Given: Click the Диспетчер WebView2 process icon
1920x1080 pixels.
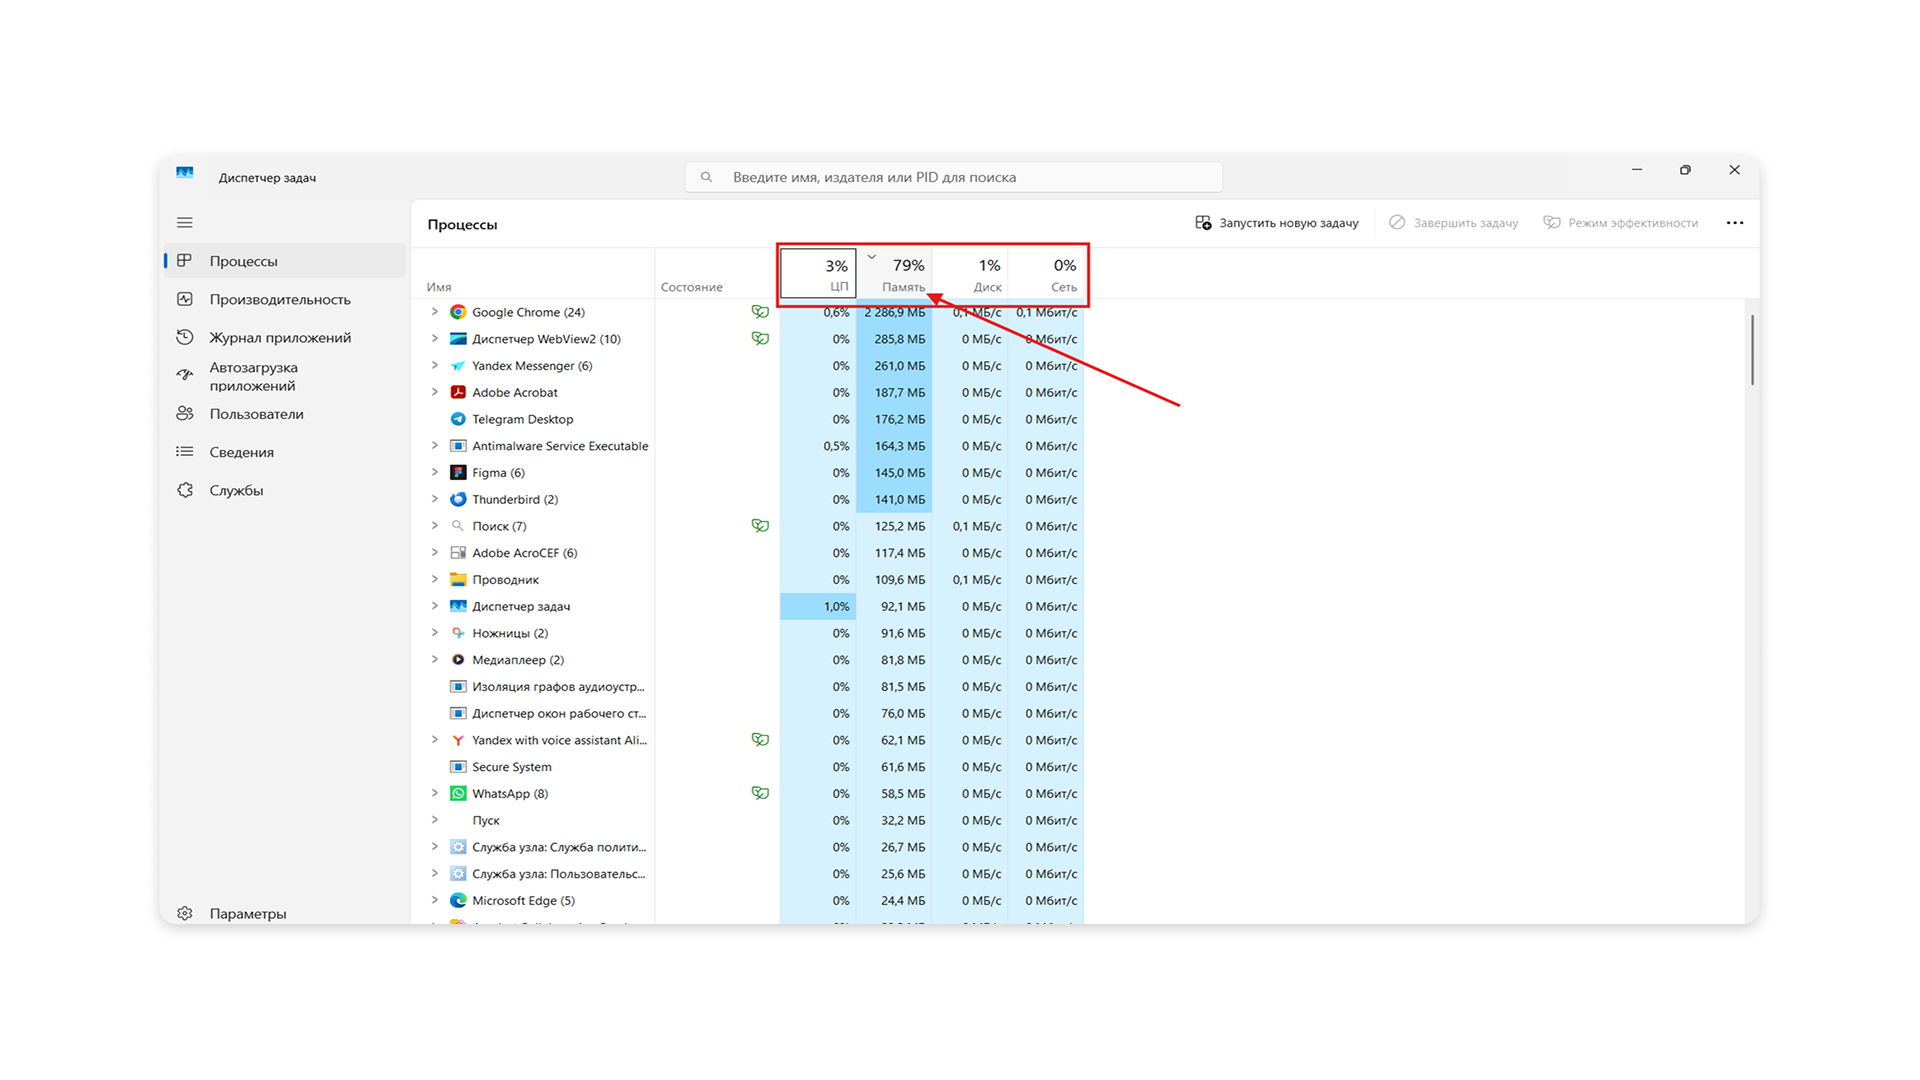Looking at the screenshot, I should [x=458, y=339].
